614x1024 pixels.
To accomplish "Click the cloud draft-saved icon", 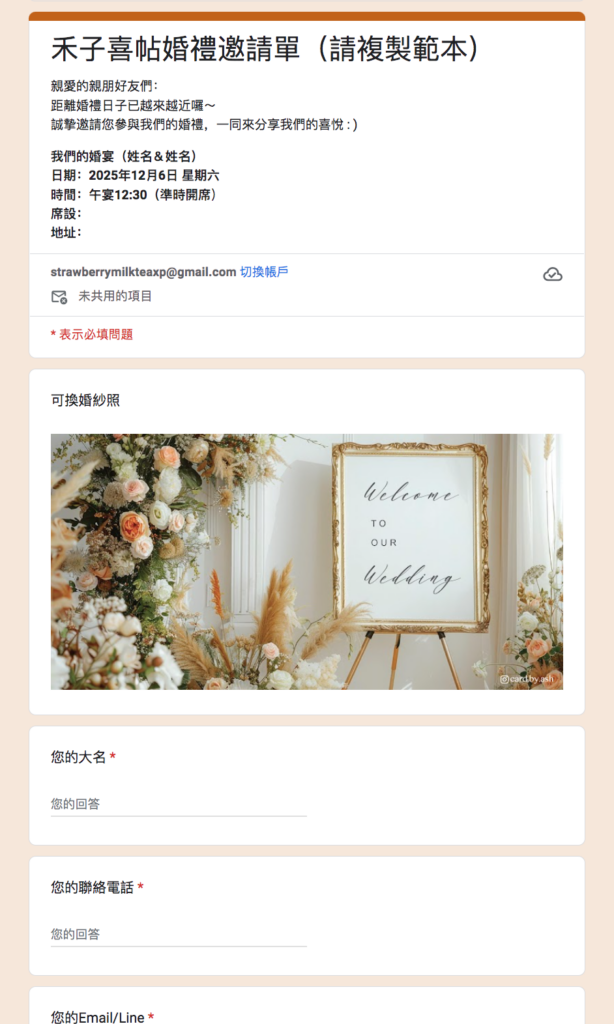I will 553,275.
